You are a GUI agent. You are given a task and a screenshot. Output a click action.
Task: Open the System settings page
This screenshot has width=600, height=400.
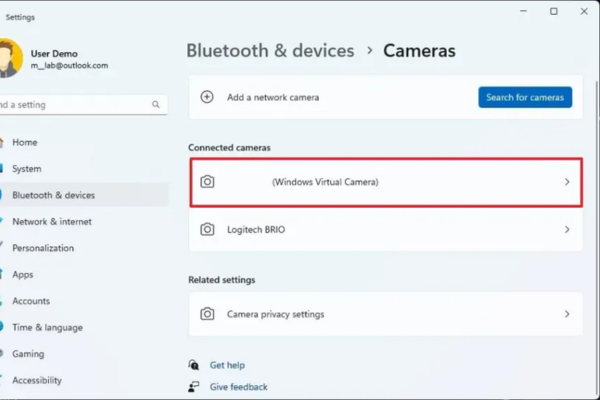click(26, 169)
